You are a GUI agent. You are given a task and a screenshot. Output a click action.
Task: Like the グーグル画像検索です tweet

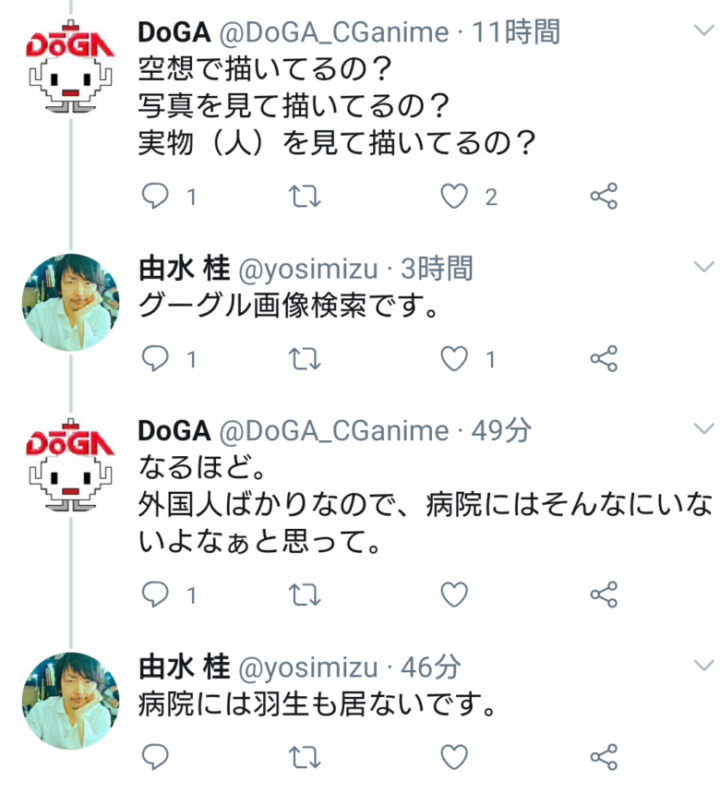(x=455, y=358)
